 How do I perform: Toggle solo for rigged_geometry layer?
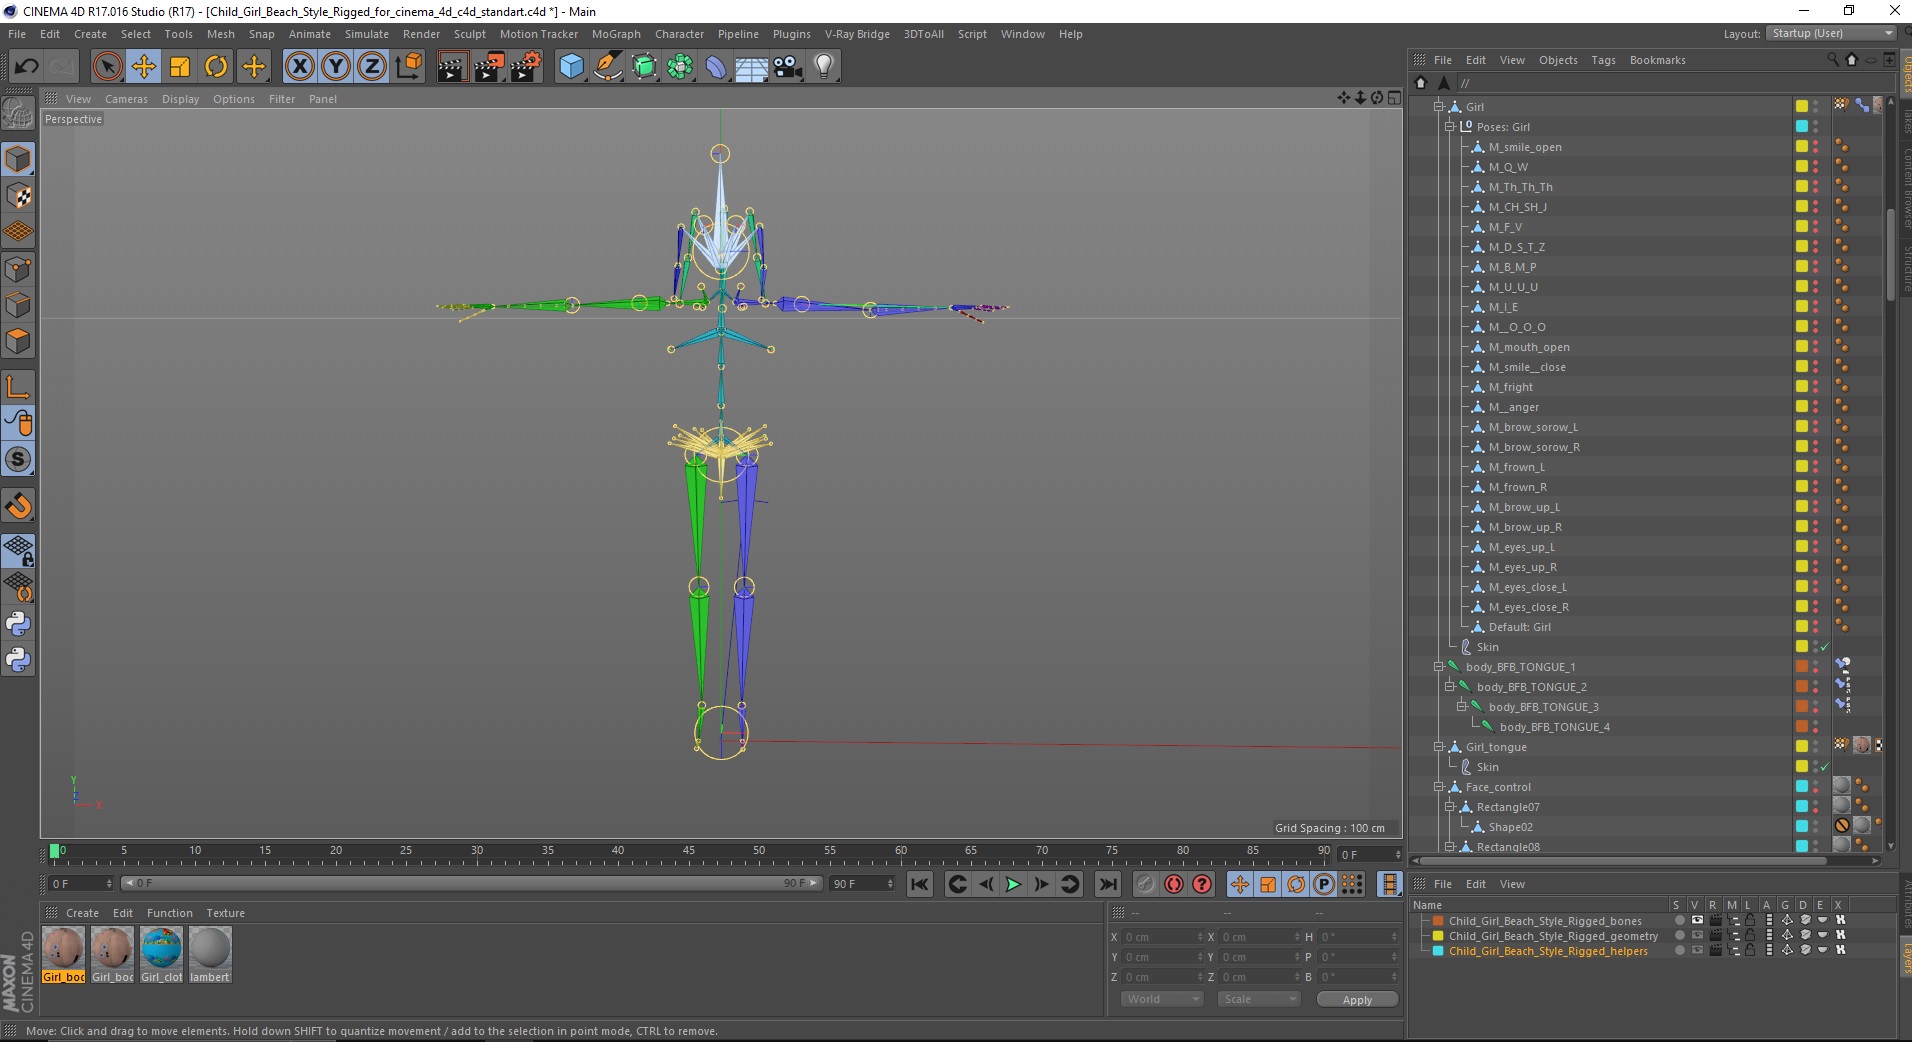1680,936
